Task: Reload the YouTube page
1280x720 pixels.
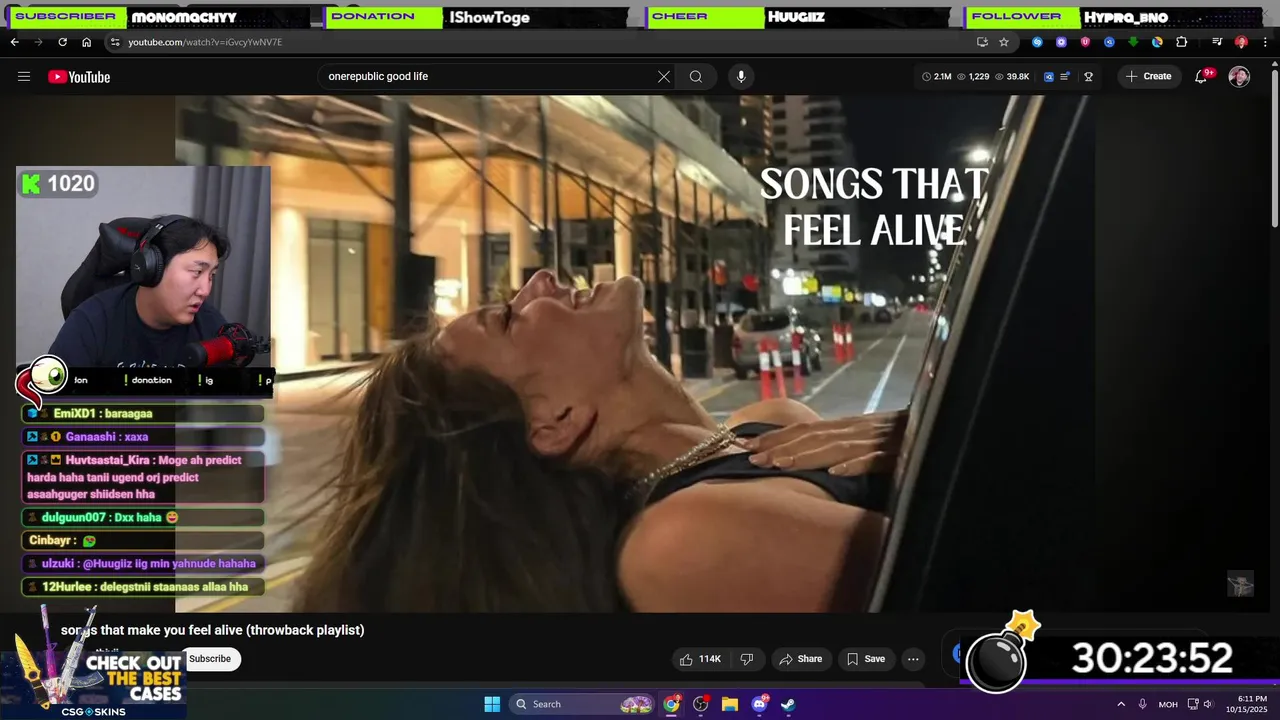Action: click(62, 42)
